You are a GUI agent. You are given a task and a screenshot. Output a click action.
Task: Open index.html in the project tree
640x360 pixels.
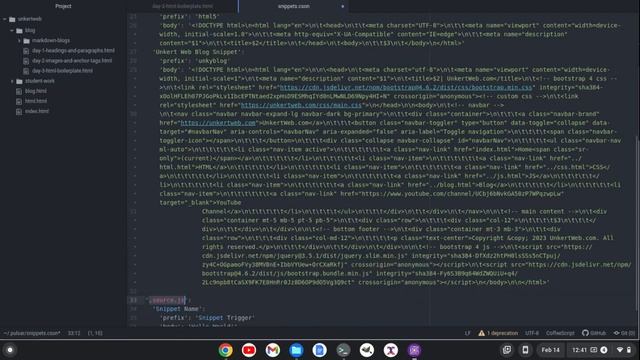coord(37,111)
